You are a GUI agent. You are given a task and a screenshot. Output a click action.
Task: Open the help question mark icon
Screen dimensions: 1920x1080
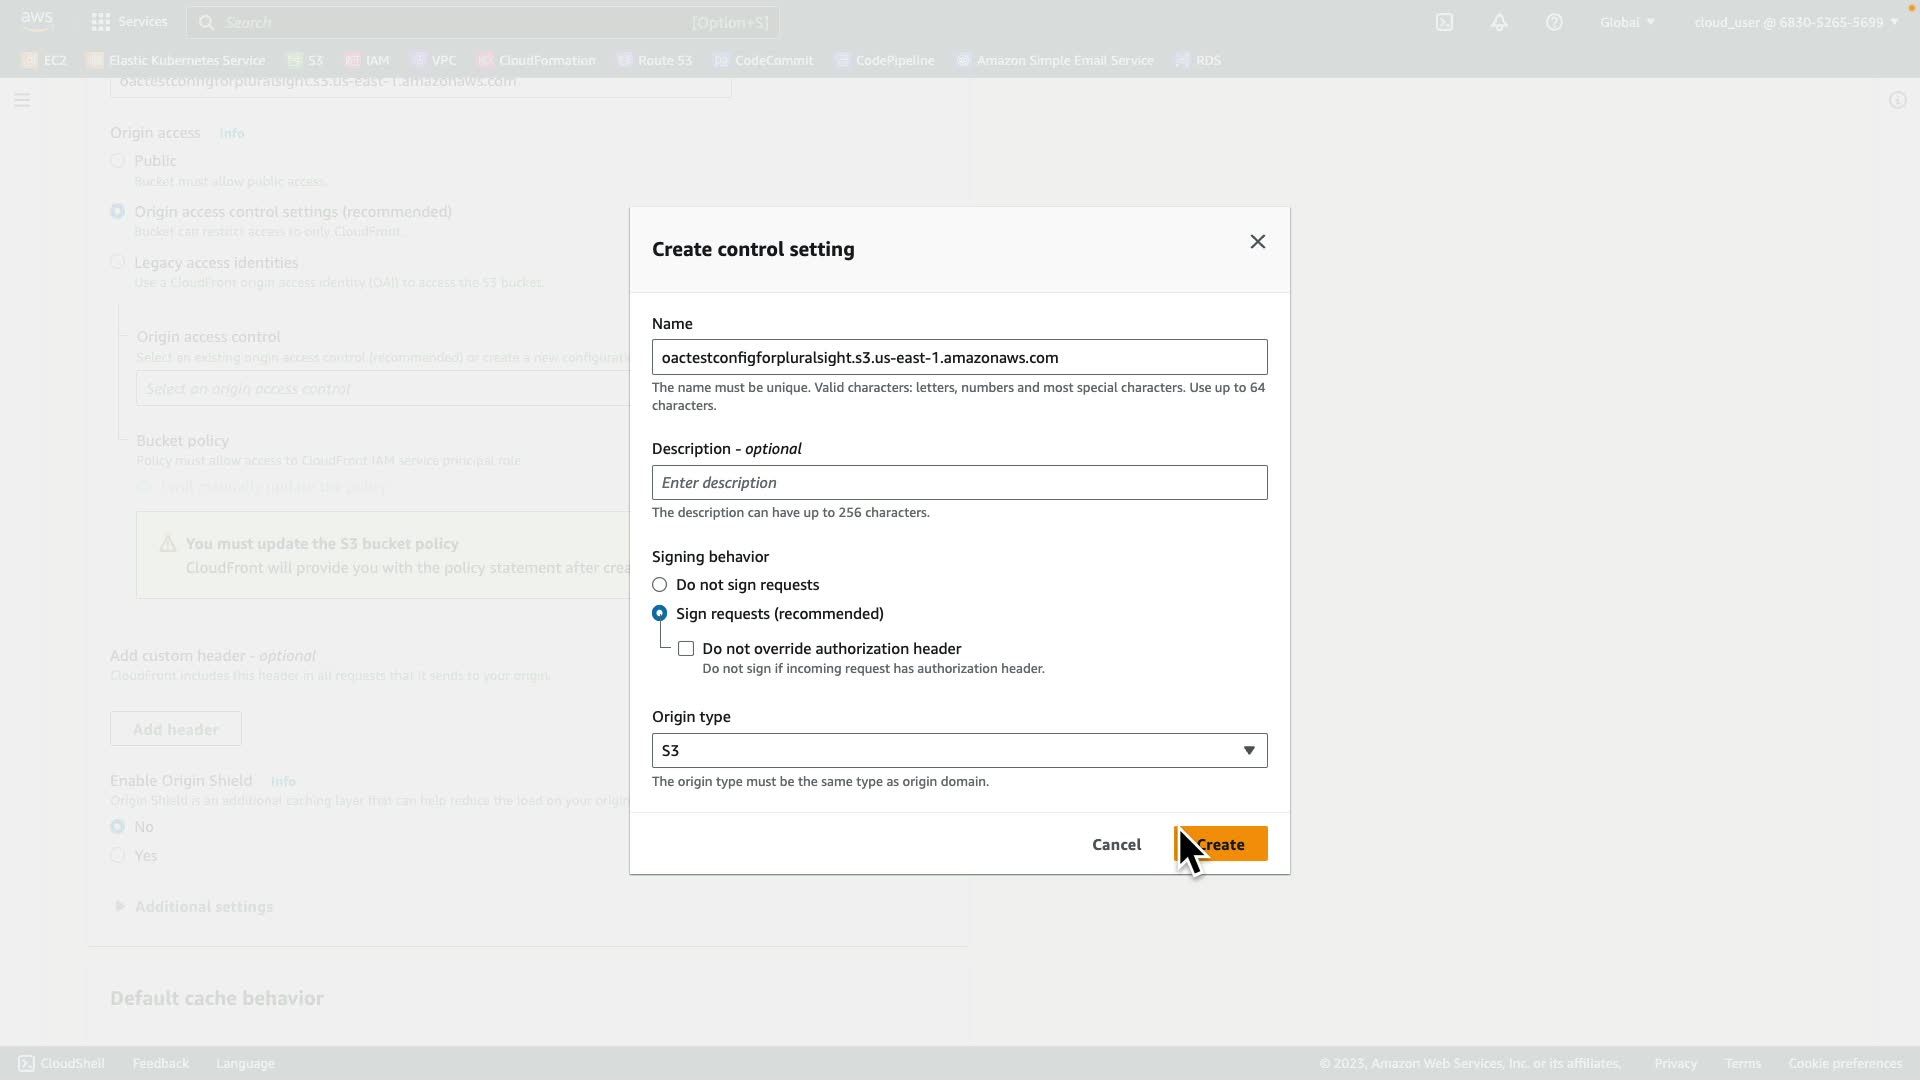tap(1554, 22)
